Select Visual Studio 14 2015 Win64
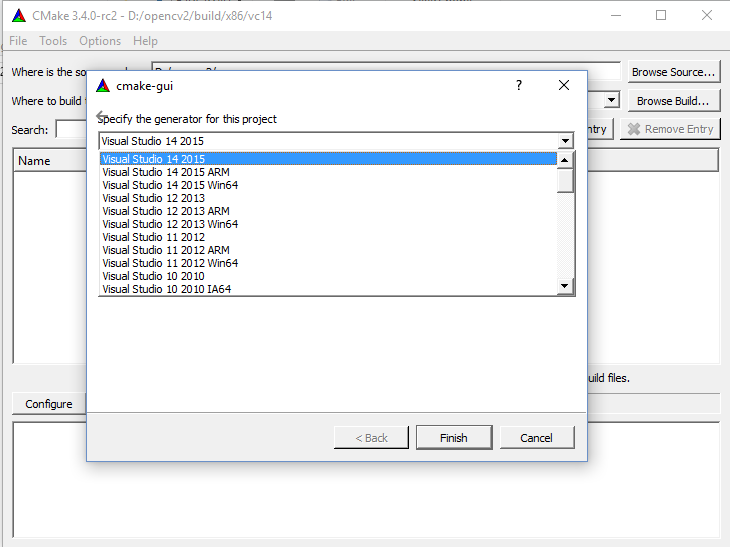Image resolution: width=730 pixels, height=547 pixels. (x=328, y=185)
